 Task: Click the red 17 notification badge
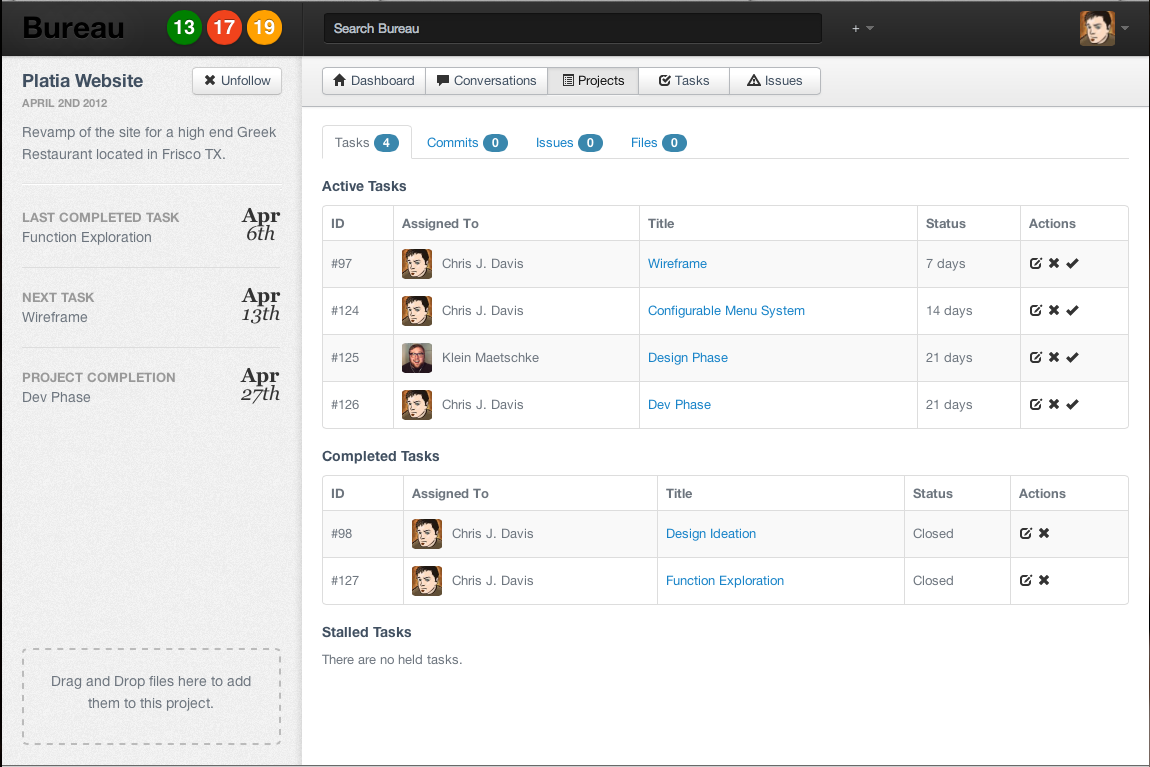224,28
